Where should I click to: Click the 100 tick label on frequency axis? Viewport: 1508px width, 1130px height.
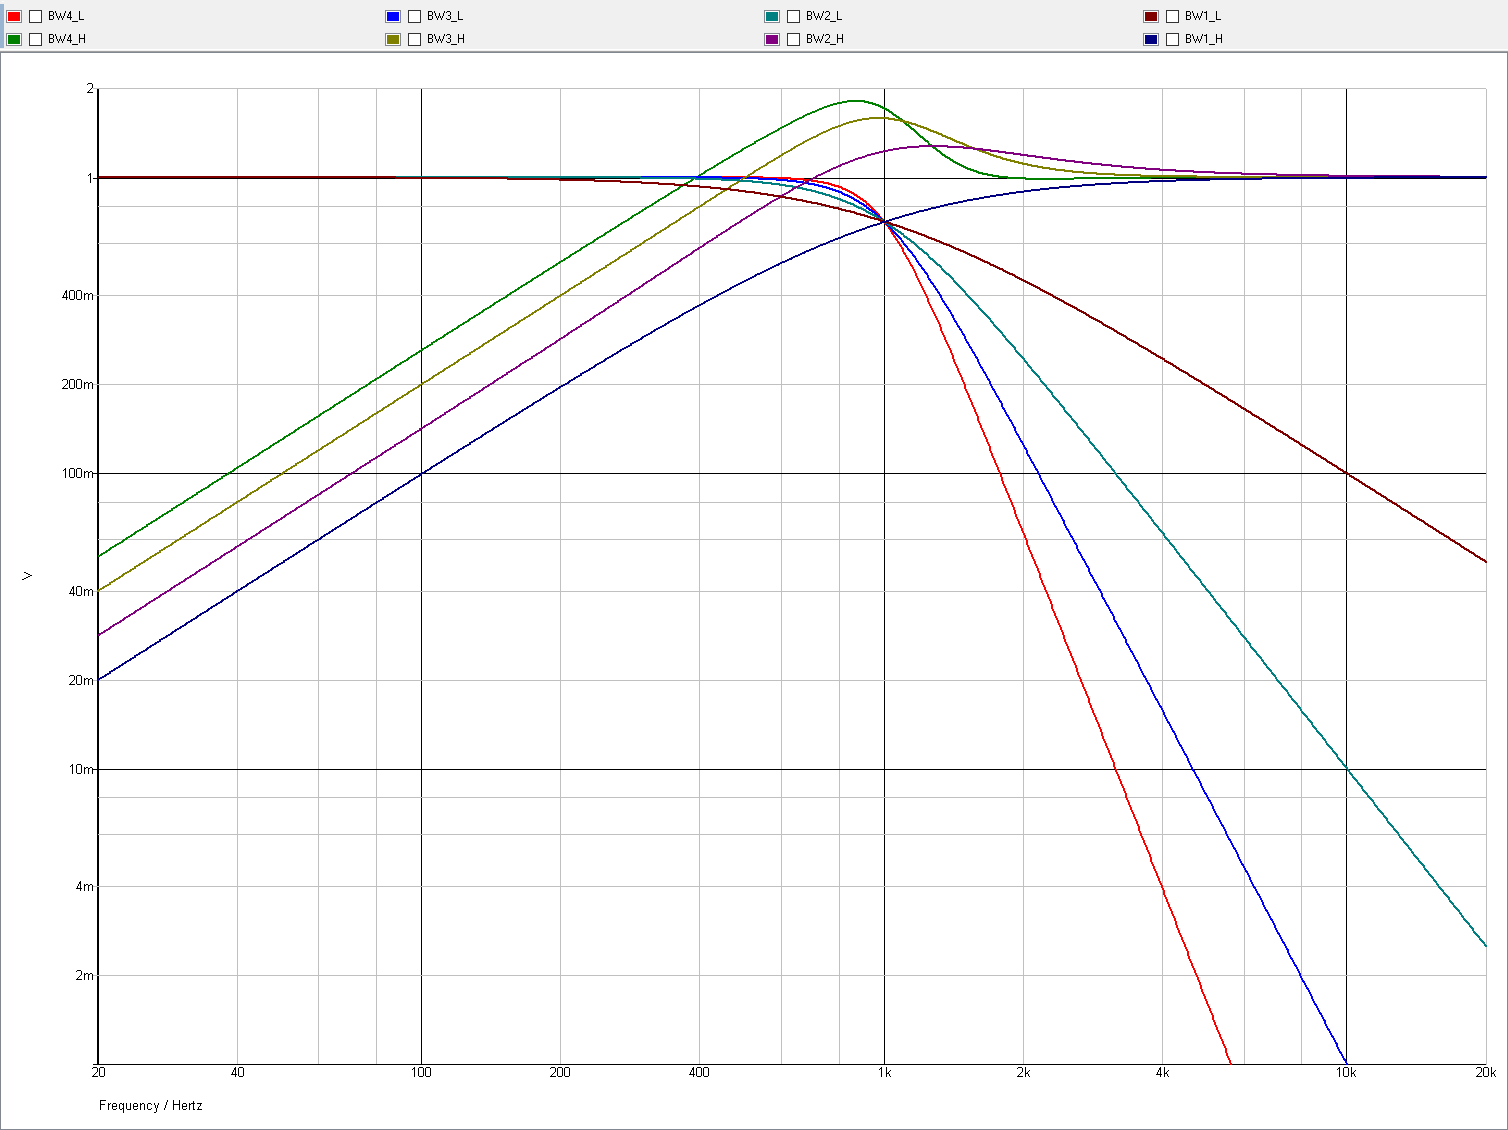click(421, 1073)
